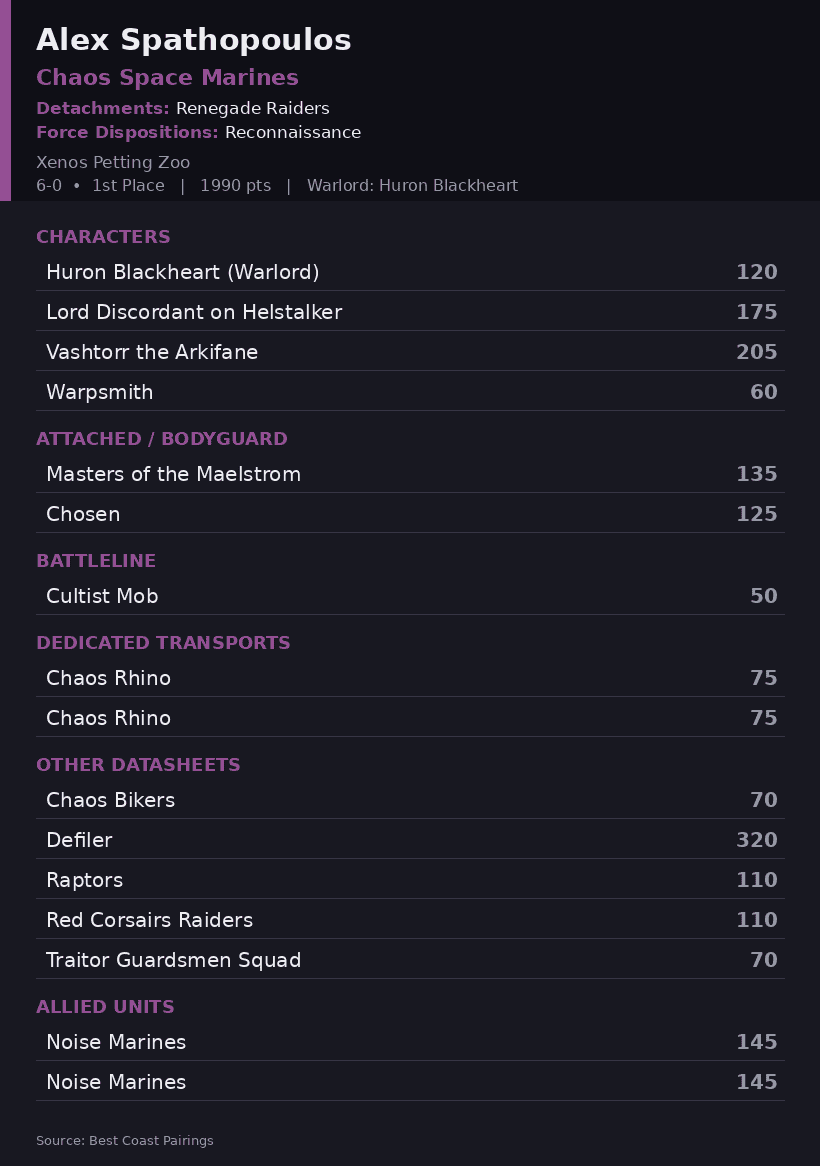Image resolution: width=820 pixels, height=1166 pixels.
Task: Click the Characters section heading
Action: click(x=103, y=236)
